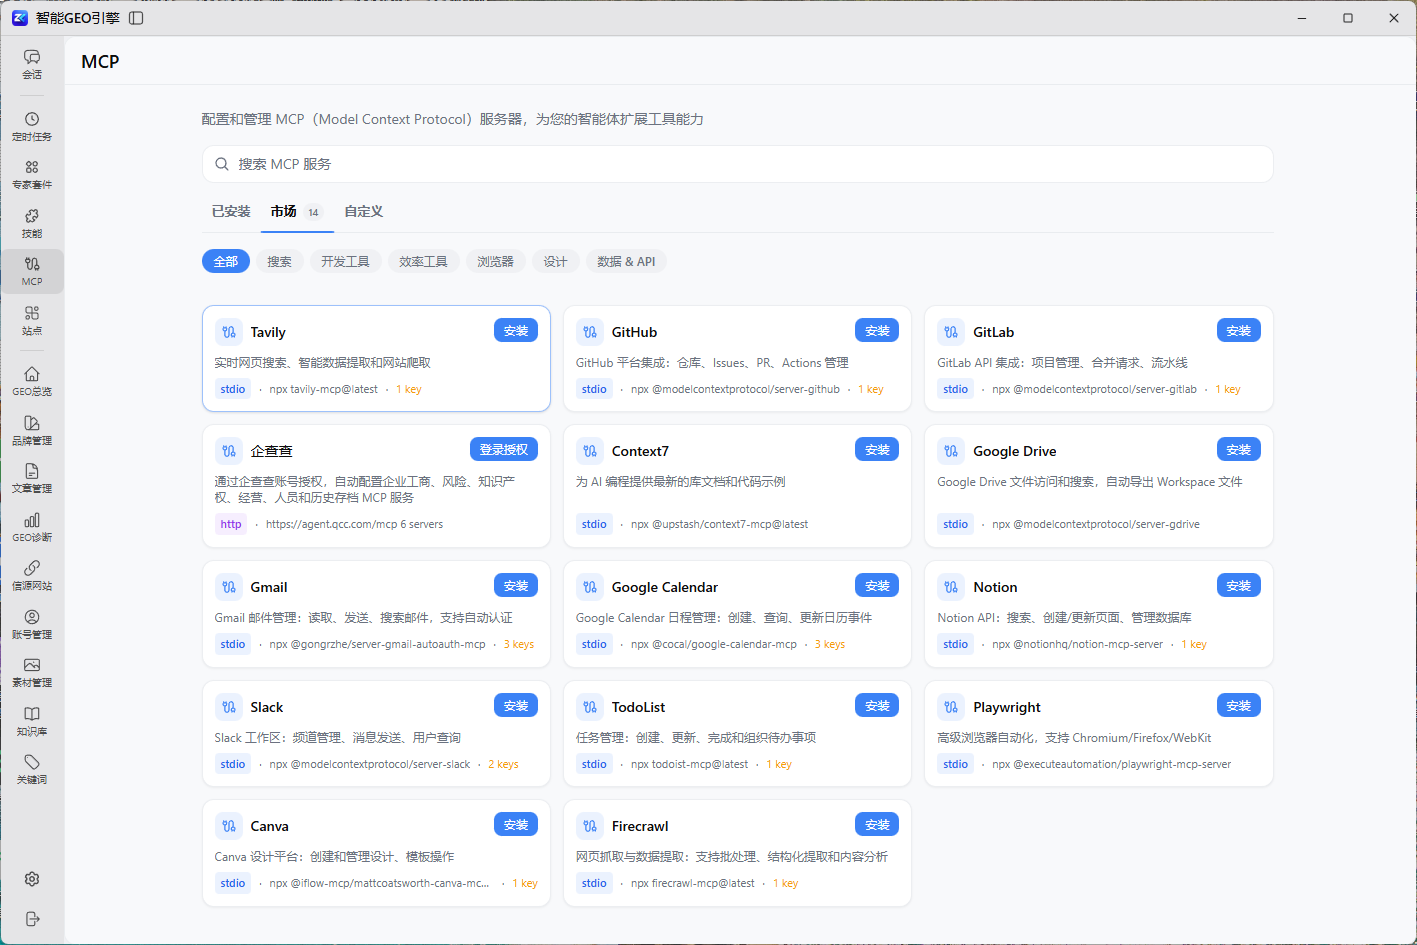
Task: Install the Slack MCP server
Action: pyautogui.click(x=516, y=706)
